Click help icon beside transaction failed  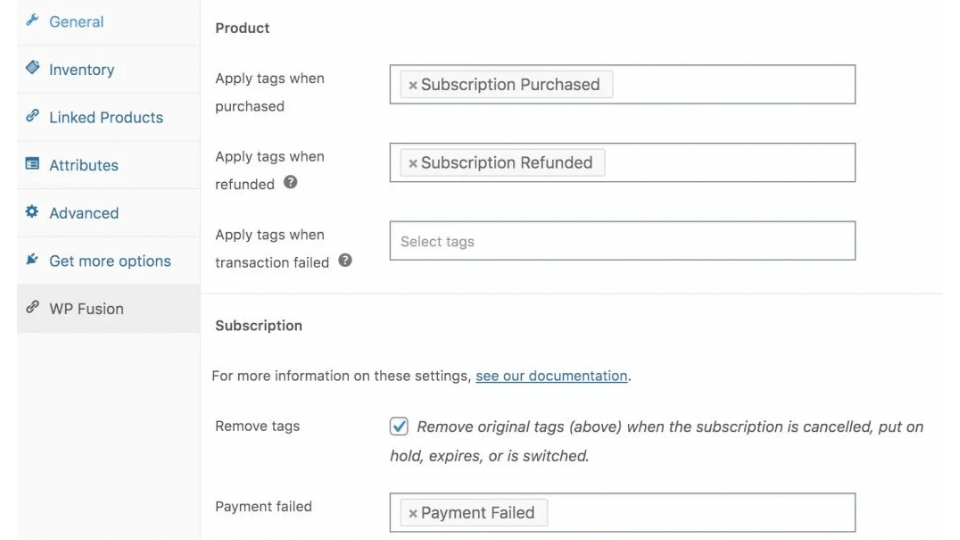[x=345, y=260]
